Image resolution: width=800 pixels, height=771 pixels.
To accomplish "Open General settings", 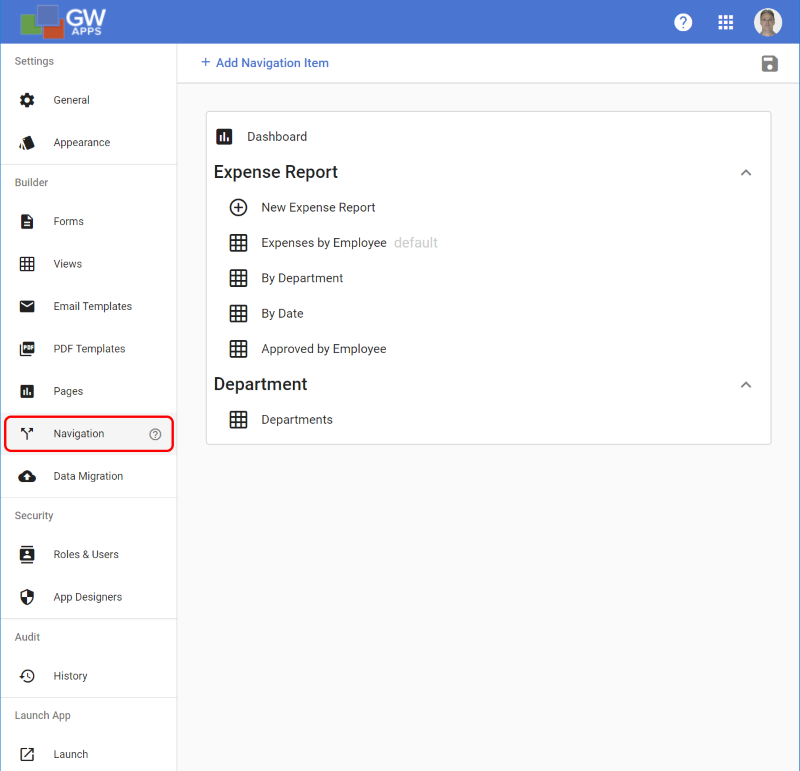I will [x=89, y=100].
